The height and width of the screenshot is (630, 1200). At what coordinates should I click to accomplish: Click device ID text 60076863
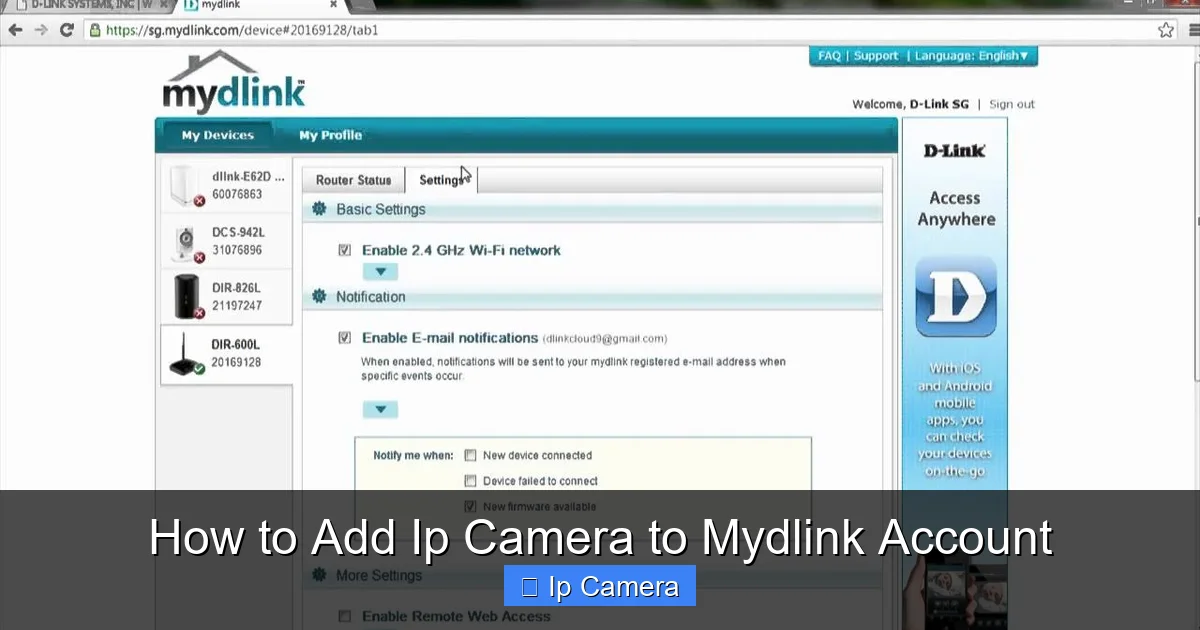[237, 194]
